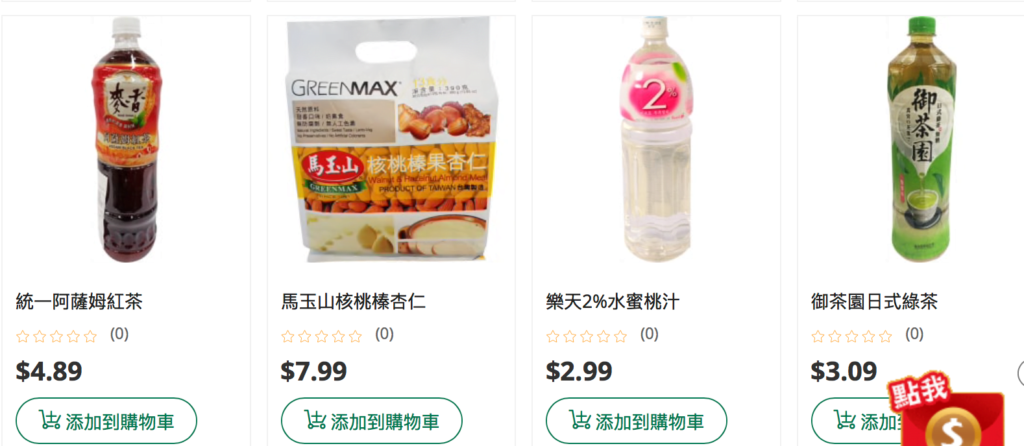This screenshot has height=446, width=1024.
Task: Add 馬玉山核桃榛杏仁 to the shopping cart
Action: [372, 421]
